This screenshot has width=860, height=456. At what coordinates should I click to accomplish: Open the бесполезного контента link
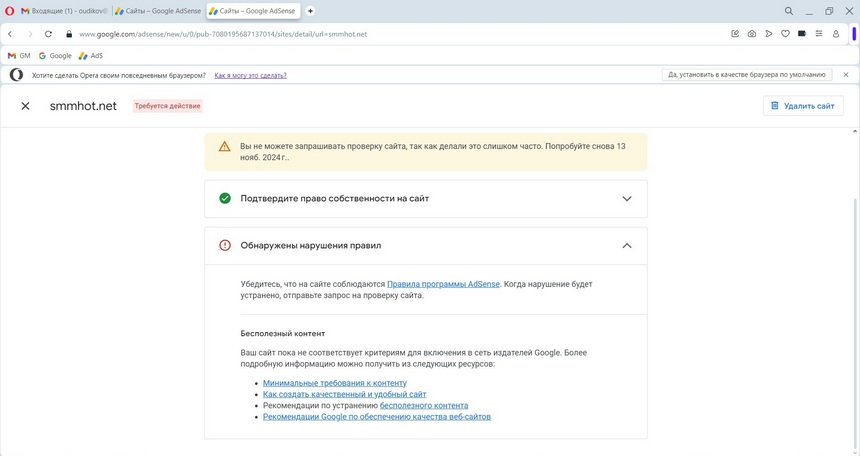(x=423, y=406)
